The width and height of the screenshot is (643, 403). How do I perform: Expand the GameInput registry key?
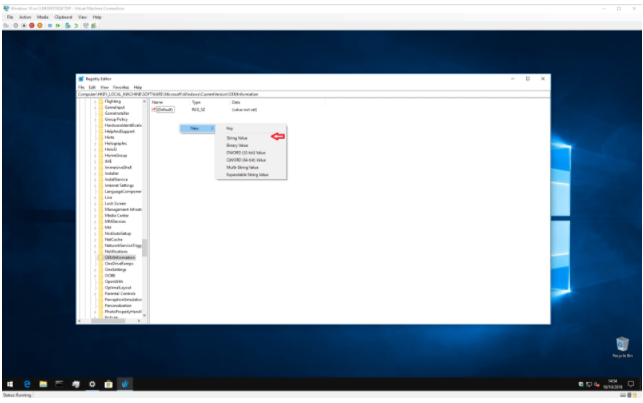tap(95, 107)
